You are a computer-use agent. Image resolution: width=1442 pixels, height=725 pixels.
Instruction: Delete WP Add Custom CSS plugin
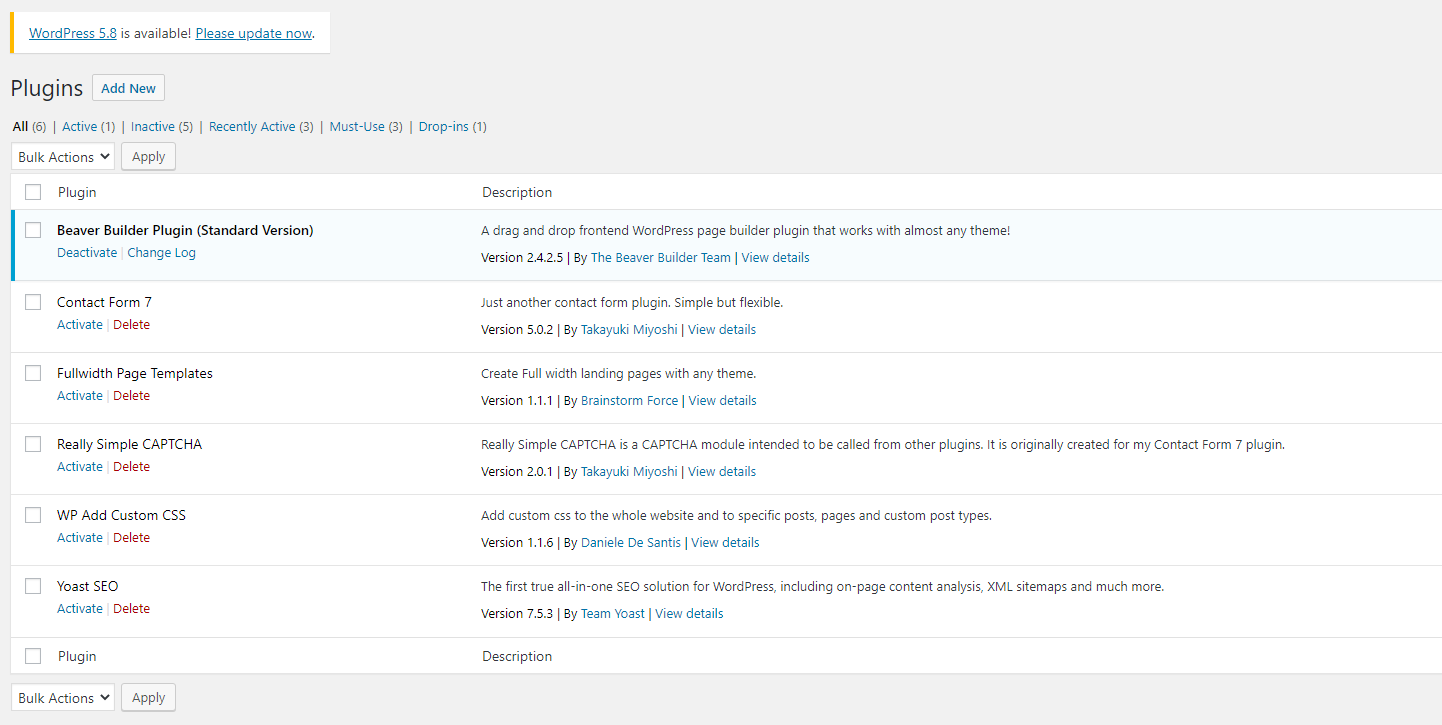pyautogui.click(x=131, y=538)
